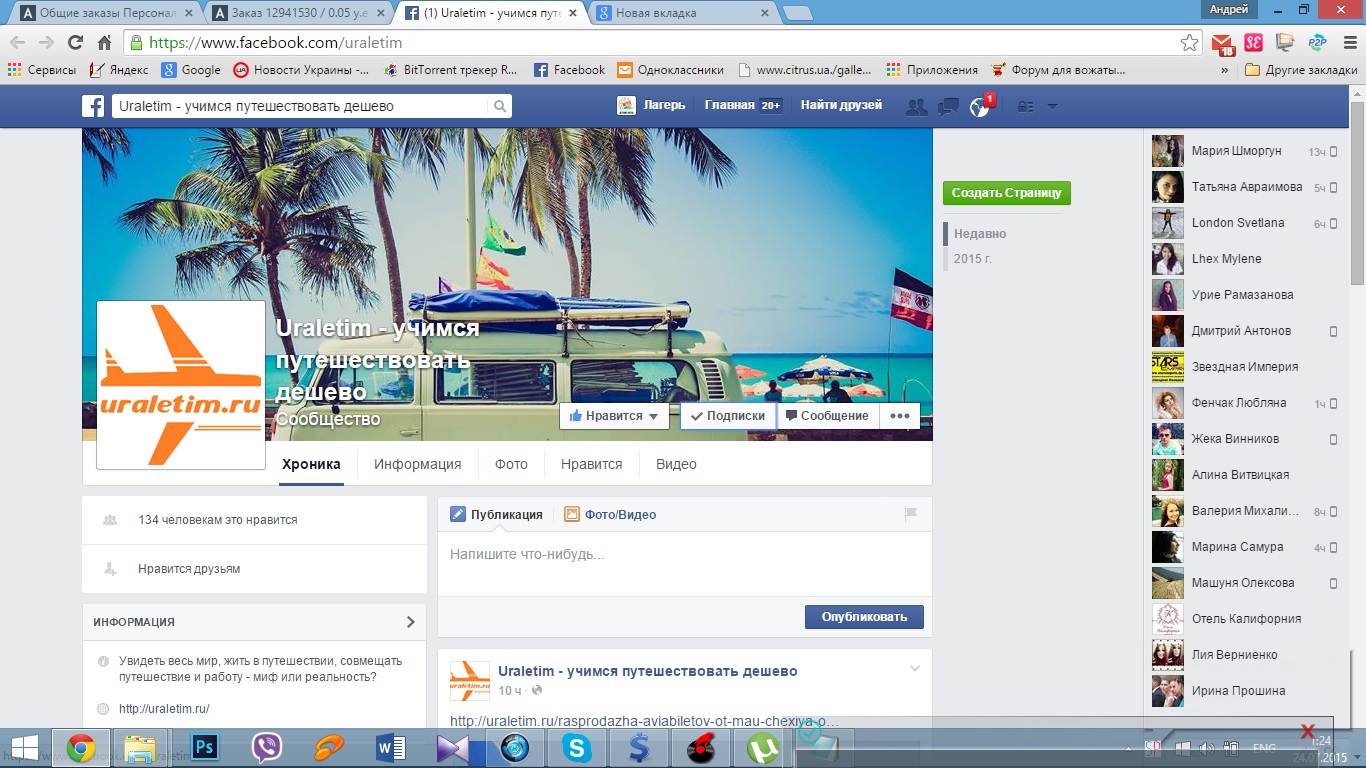Show more bookmarks with the double chevron

click(1225, 70)
